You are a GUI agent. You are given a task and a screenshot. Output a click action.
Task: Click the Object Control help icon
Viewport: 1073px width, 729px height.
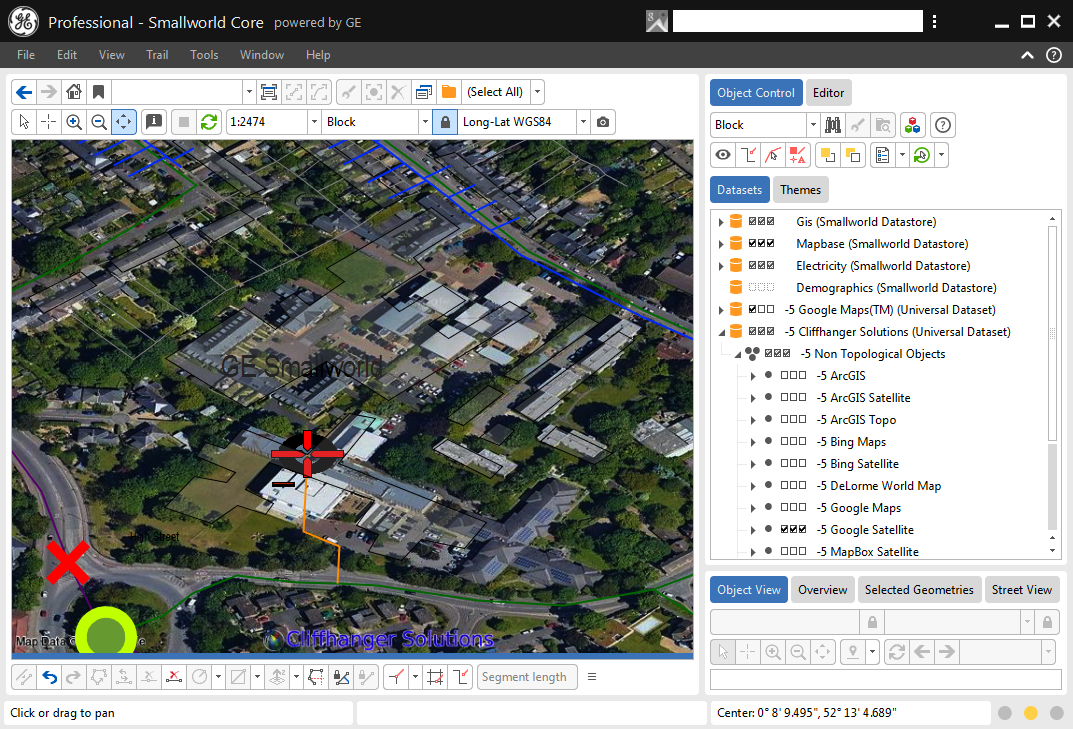[x=943, y=125]
